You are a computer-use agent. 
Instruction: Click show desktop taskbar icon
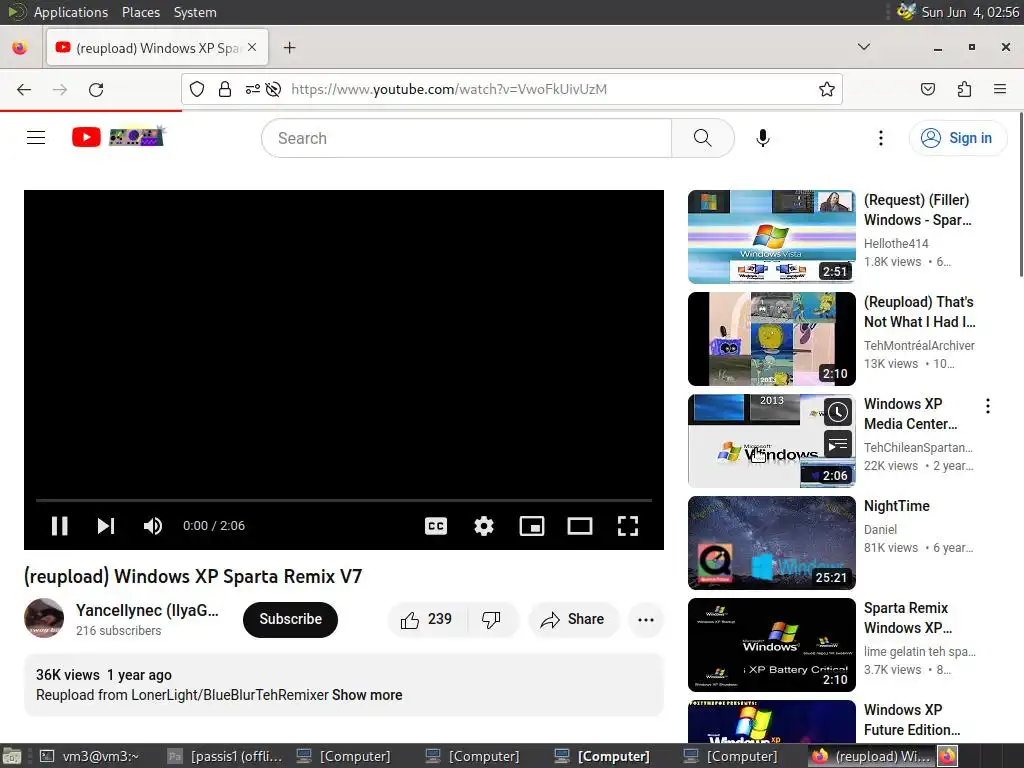[x=12, y=756]
